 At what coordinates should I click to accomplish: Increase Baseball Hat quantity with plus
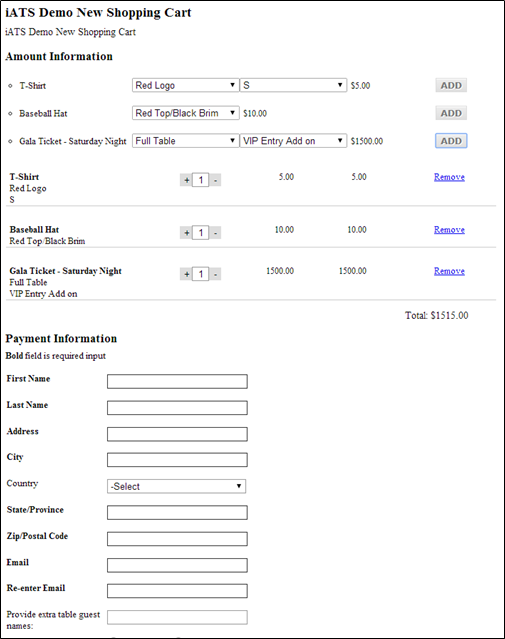click(x=186, y=233)
